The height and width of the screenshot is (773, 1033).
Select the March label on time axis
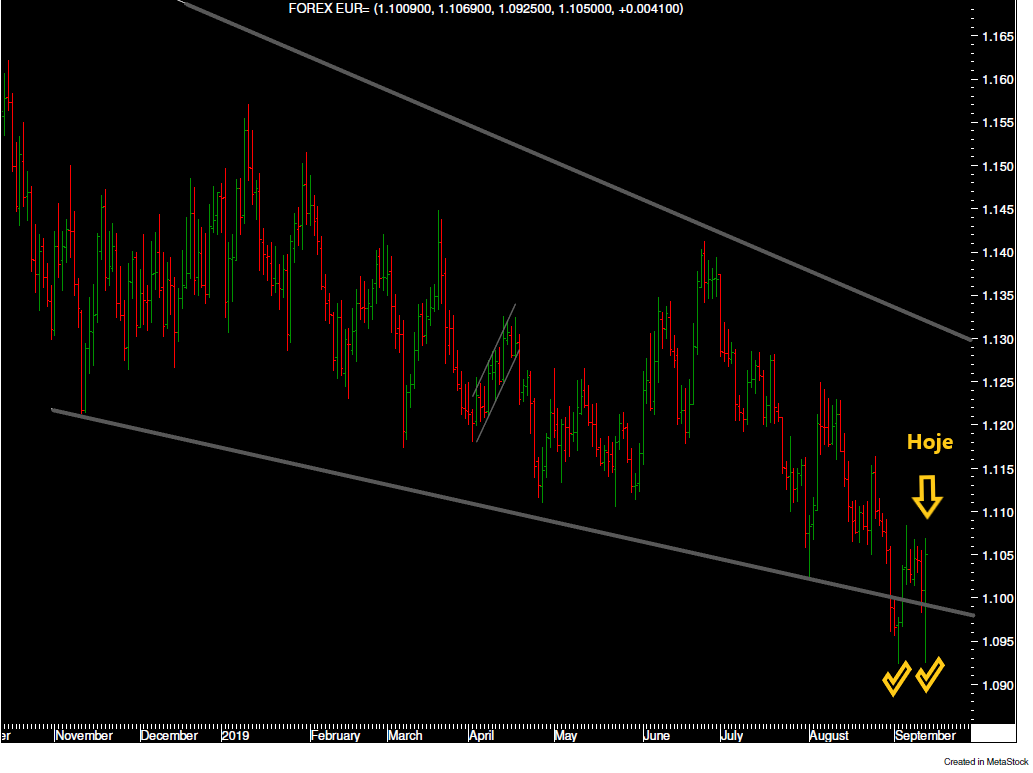click(405, 735)
